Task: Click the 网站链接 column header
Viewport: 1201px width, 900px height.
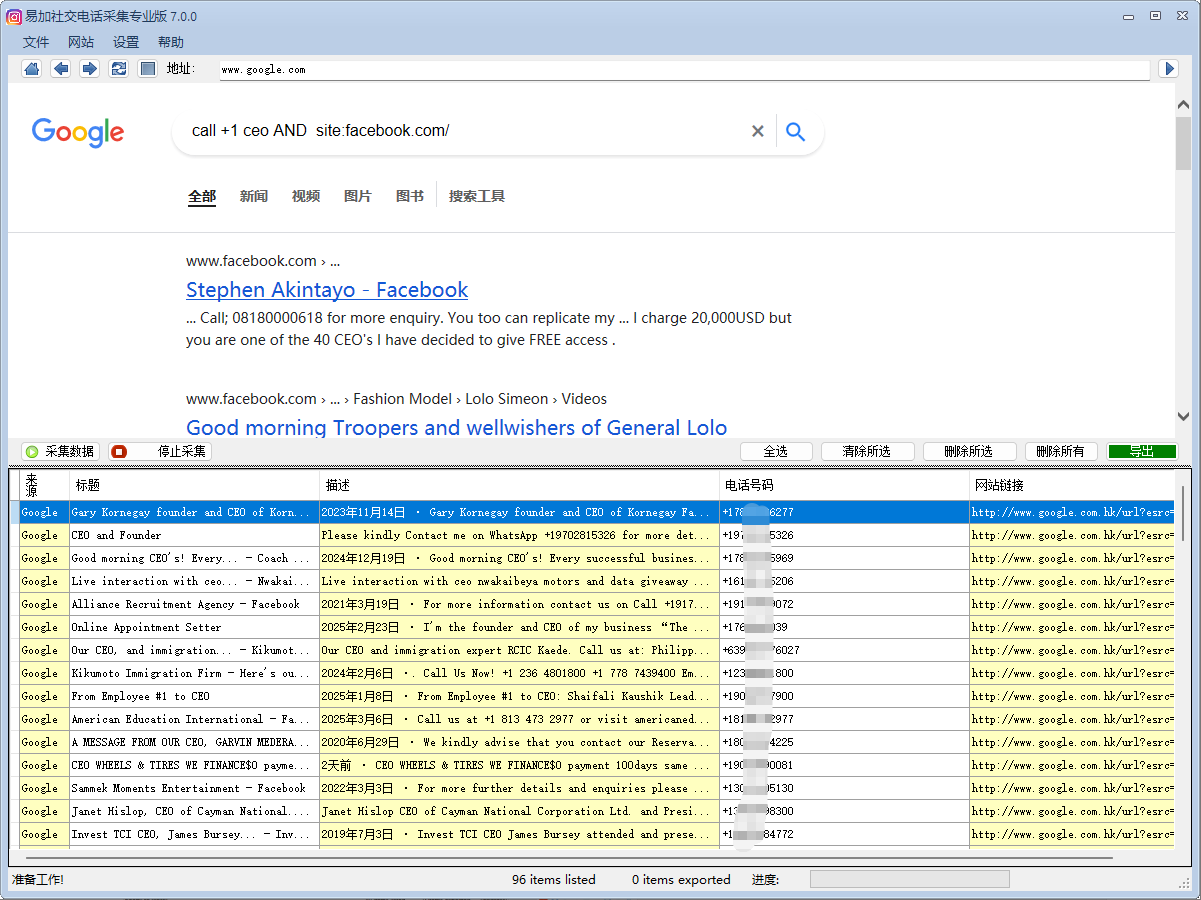Action: click(x=1072, y=486)
